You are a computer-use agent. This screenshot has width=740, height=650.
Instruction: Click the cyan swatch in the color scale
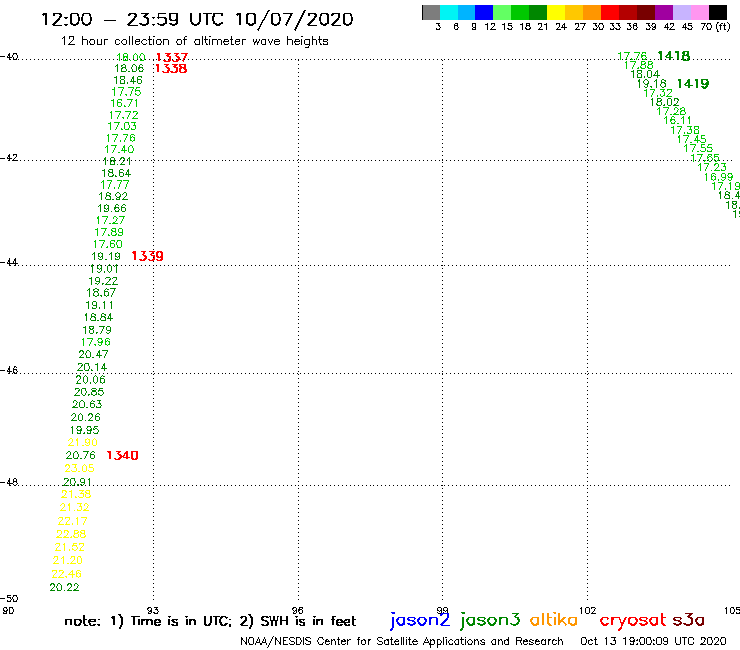pos(449,12)
